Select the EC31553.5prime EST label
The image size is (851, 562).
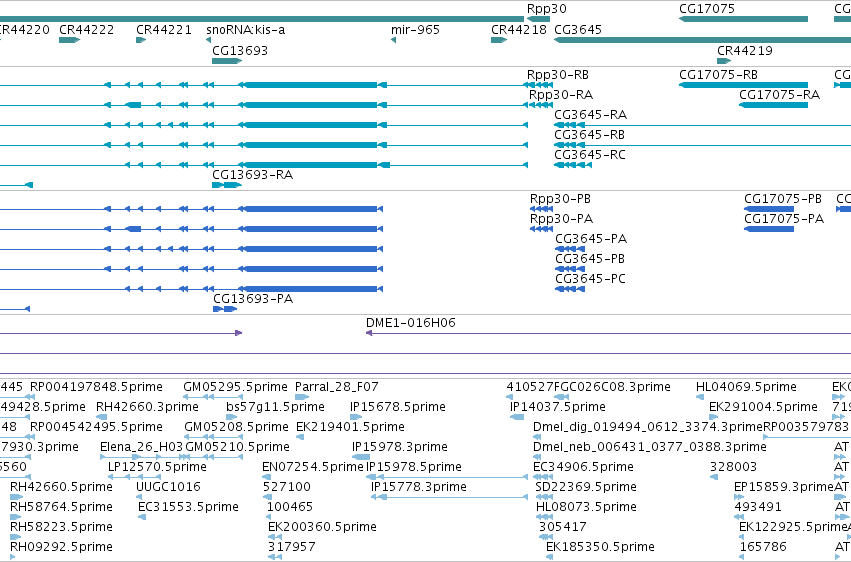pyautogui.click(x=188, y=507)
